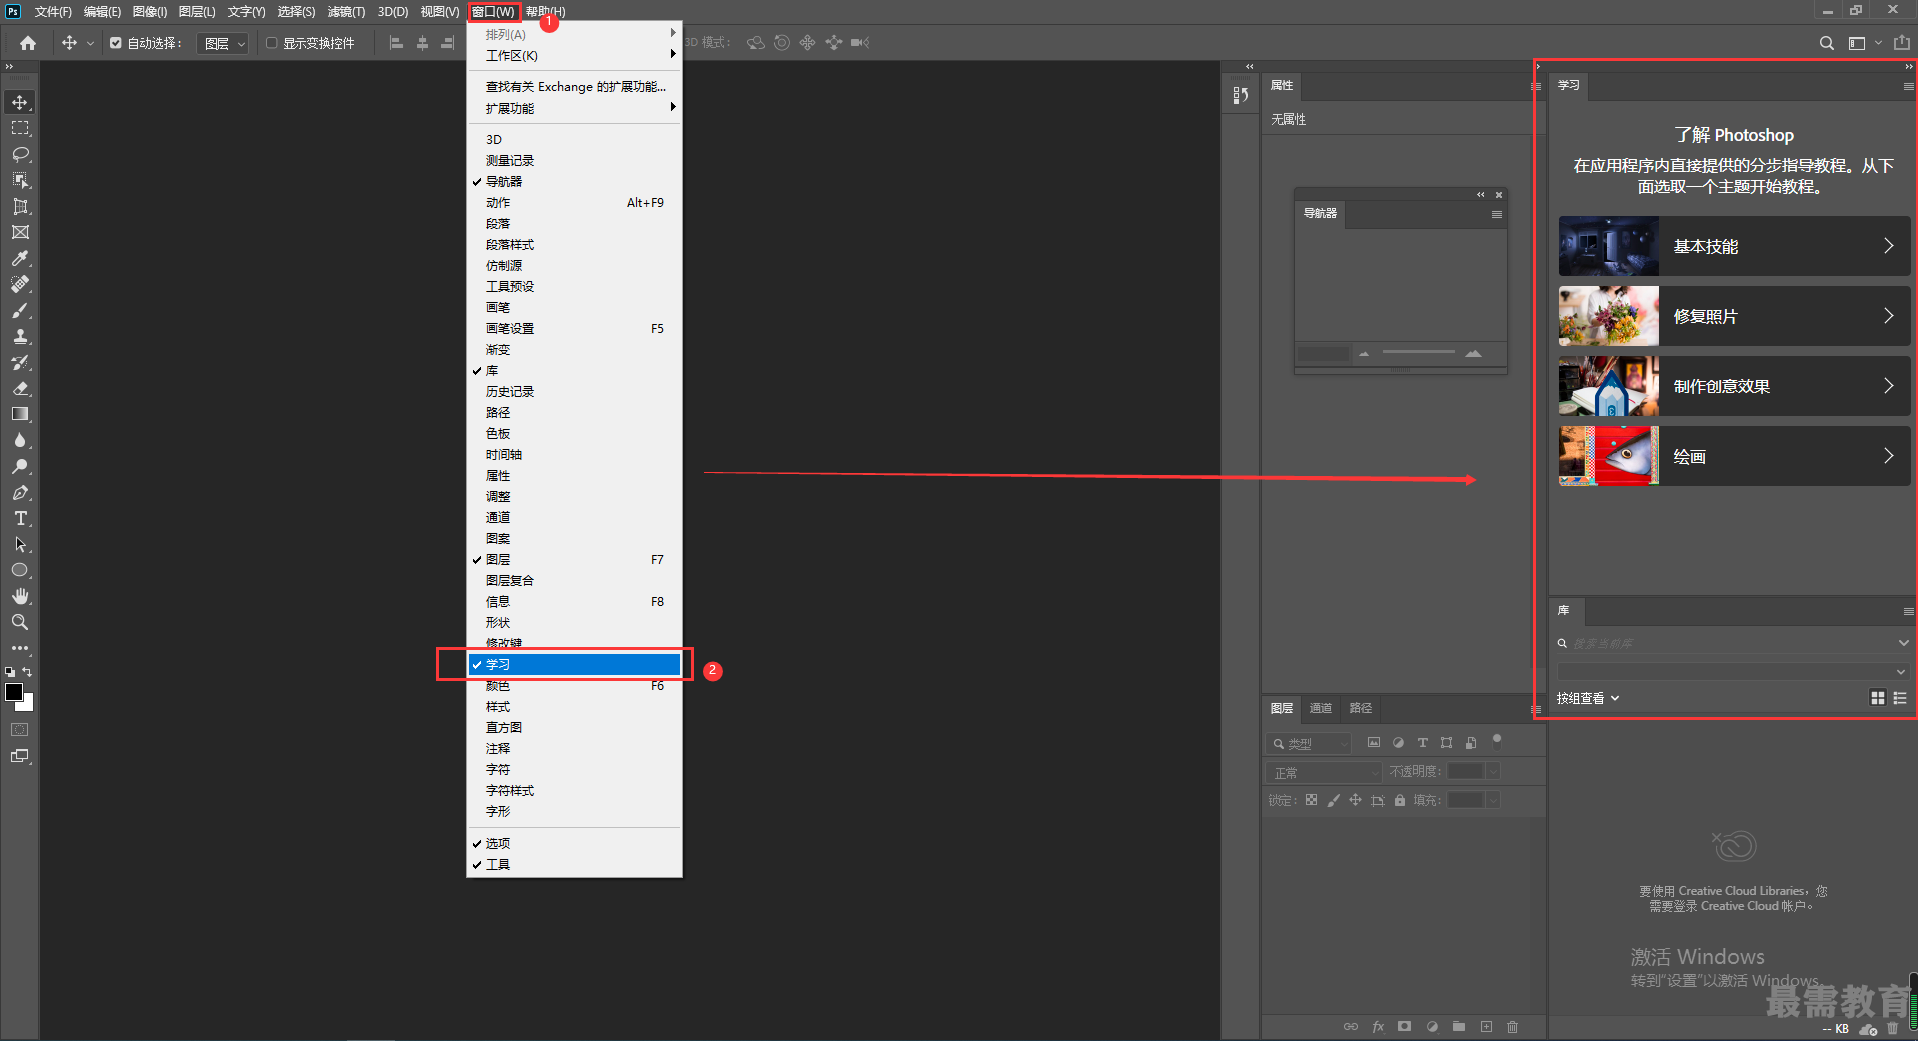This screenshot has height=1041, width=1918.
Task: Switch libraries panel to grid view
Action: click(1877, 698)
